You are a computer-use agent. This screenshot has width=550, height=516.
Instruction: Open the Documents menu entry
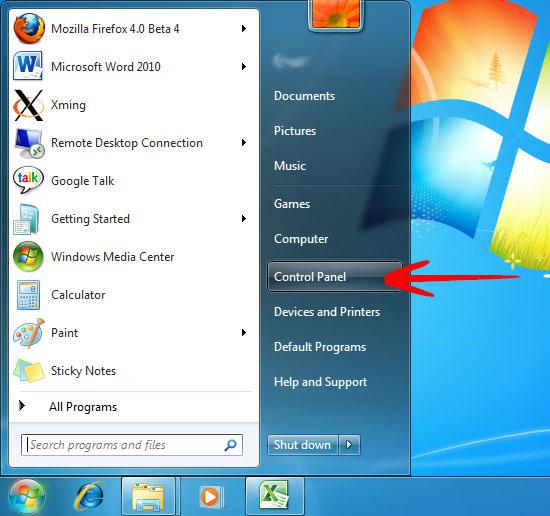304,96
